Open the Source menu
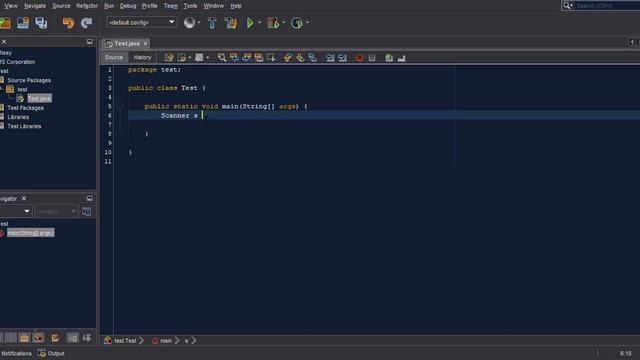Image resolution: width=640 pixels, height=360 pixels. [61, 6]
